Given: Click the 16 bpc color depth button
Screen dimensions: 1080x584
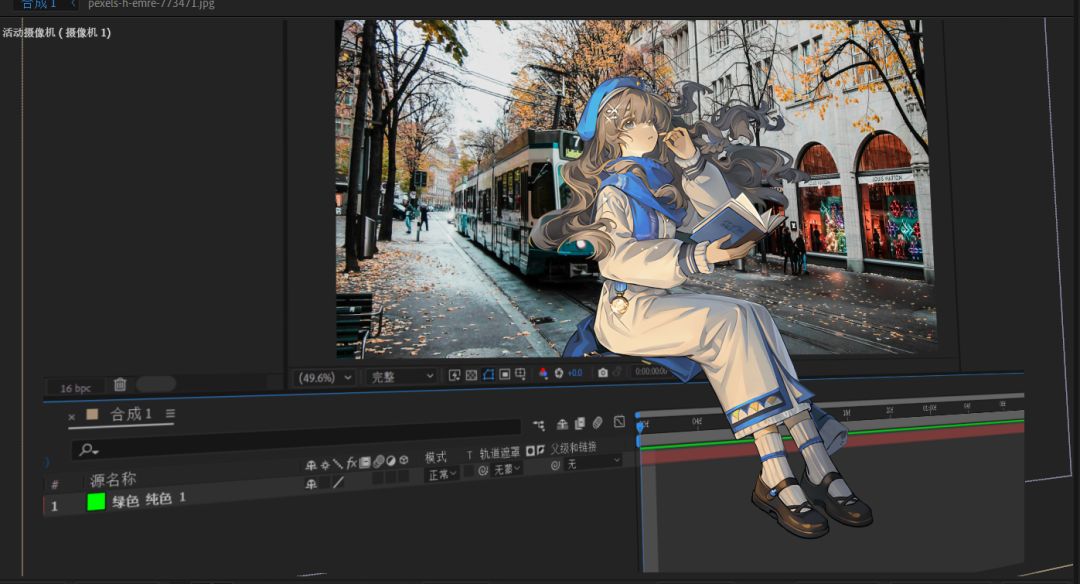Looking at the screenshot, I should click(76, 388).
